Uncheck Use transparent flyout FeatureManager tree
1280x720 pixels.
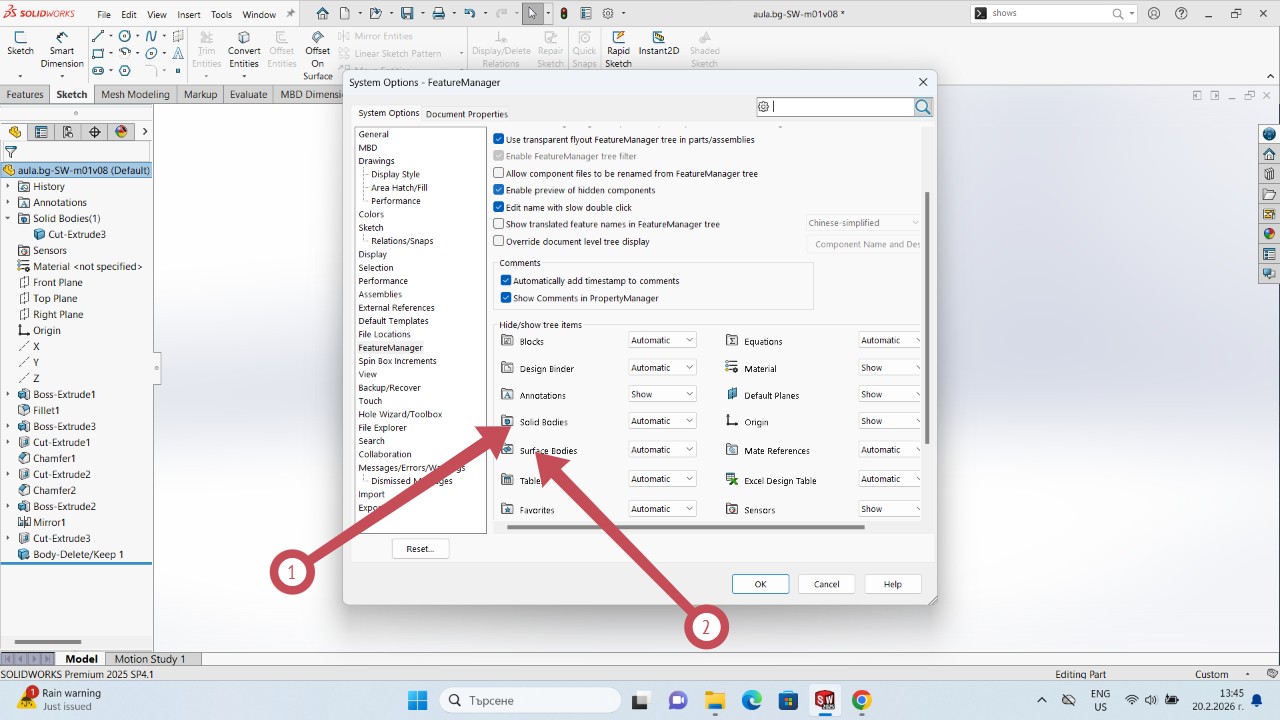pos(499,139)
